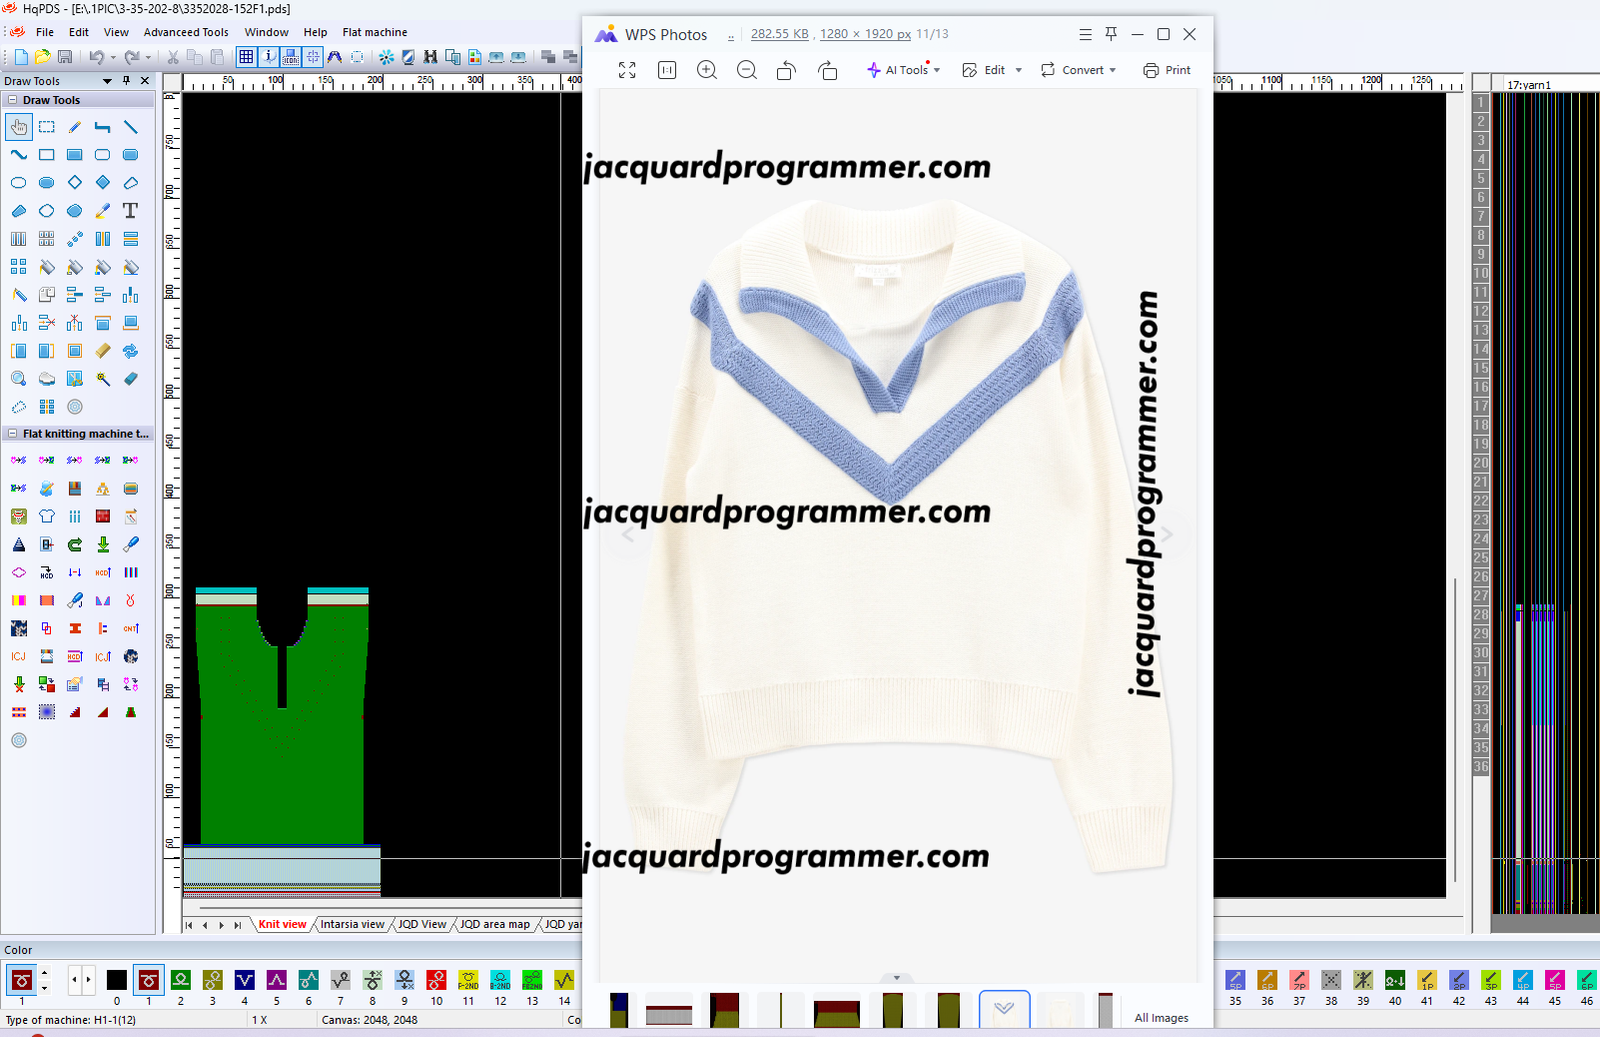Rotate the photo clockwise in WPS Photos

(827, 70)
